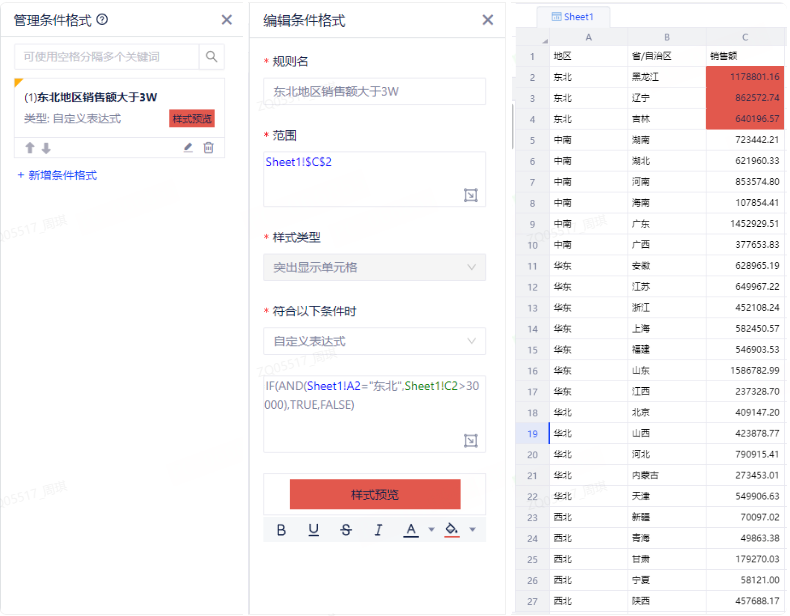Click the search magnifier icon in rule list
Screen dimensions: 790x616
[211, 57]
